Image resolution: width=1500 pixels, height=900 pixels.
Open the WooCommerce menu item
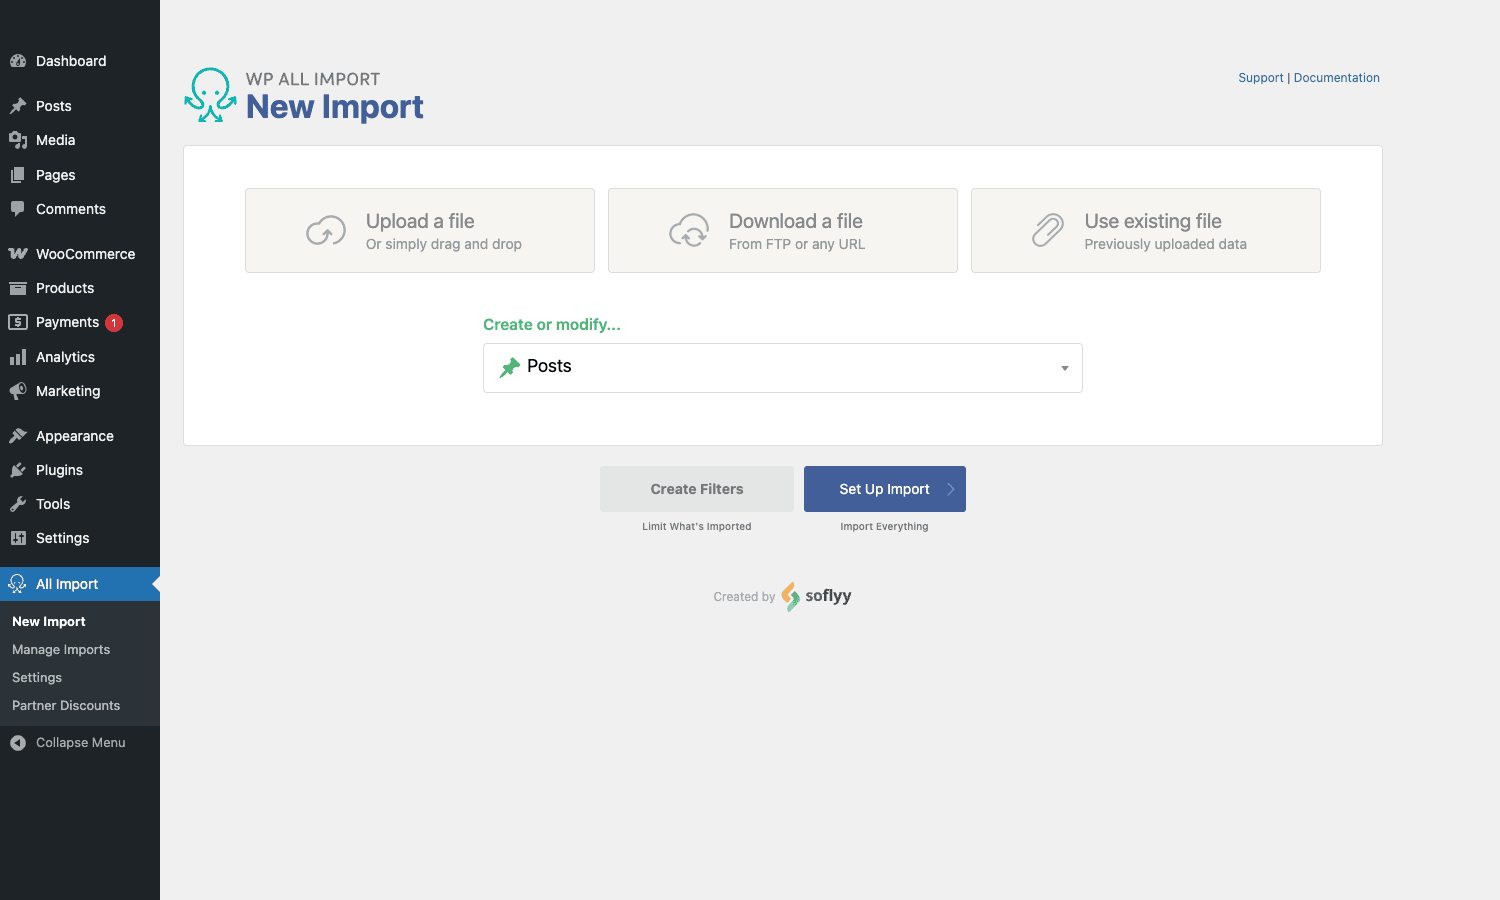80,254
